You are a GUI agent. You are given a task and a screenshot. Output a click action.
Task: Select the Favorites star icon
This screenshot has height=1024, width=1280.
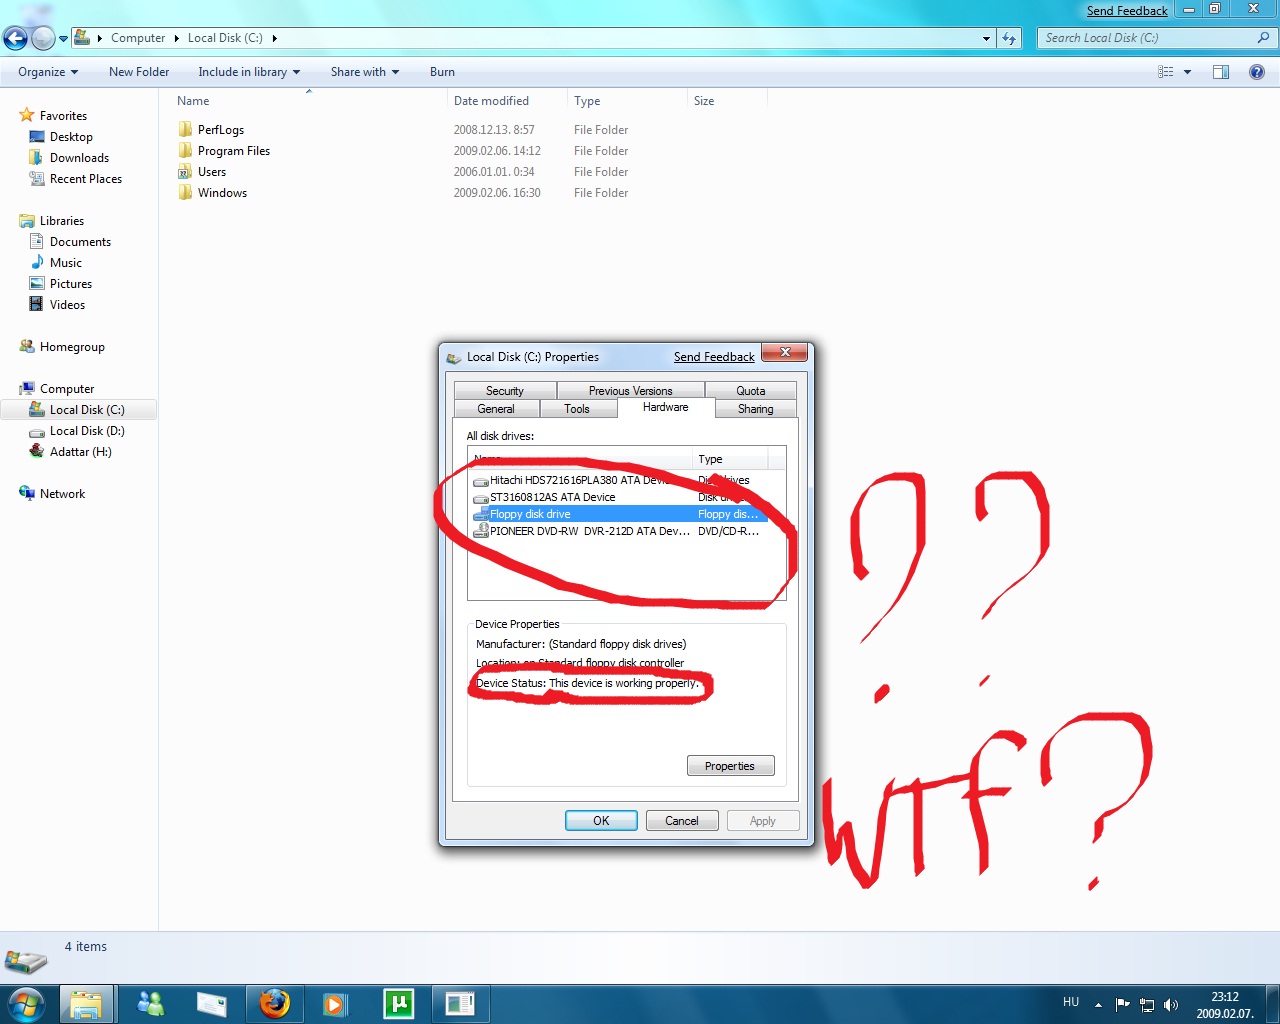(27, 115)
